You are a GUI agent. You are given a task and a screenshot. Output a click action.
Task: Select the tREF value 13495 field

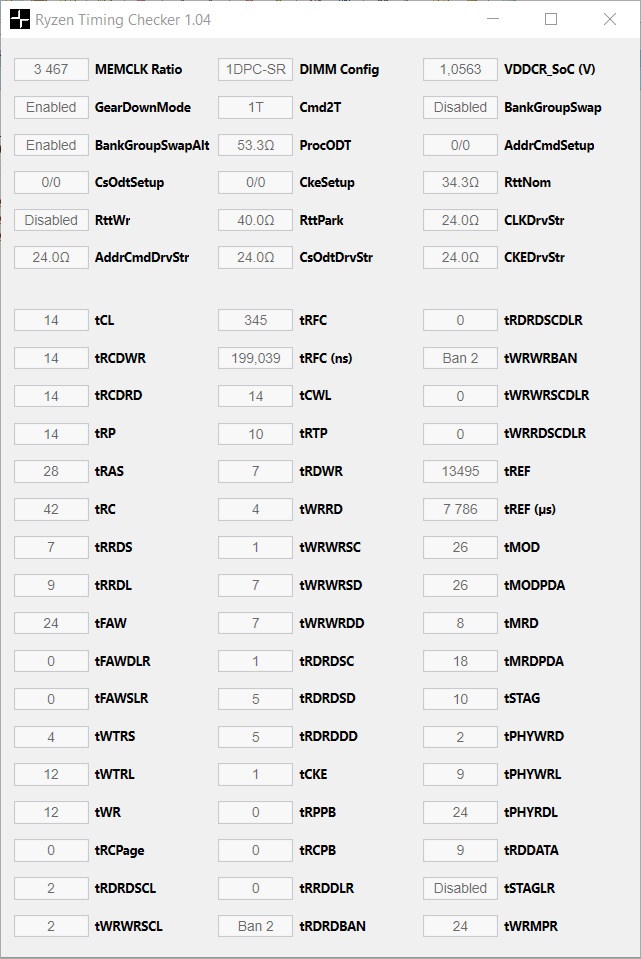pyautogui.click(x=461, y=472)
